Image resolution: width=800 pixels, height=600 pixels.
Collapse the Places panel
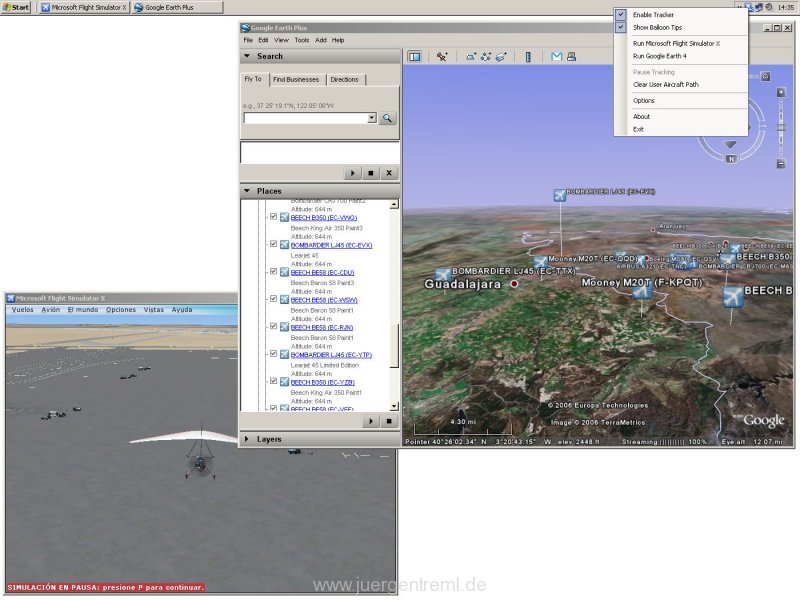coord(247,191)
